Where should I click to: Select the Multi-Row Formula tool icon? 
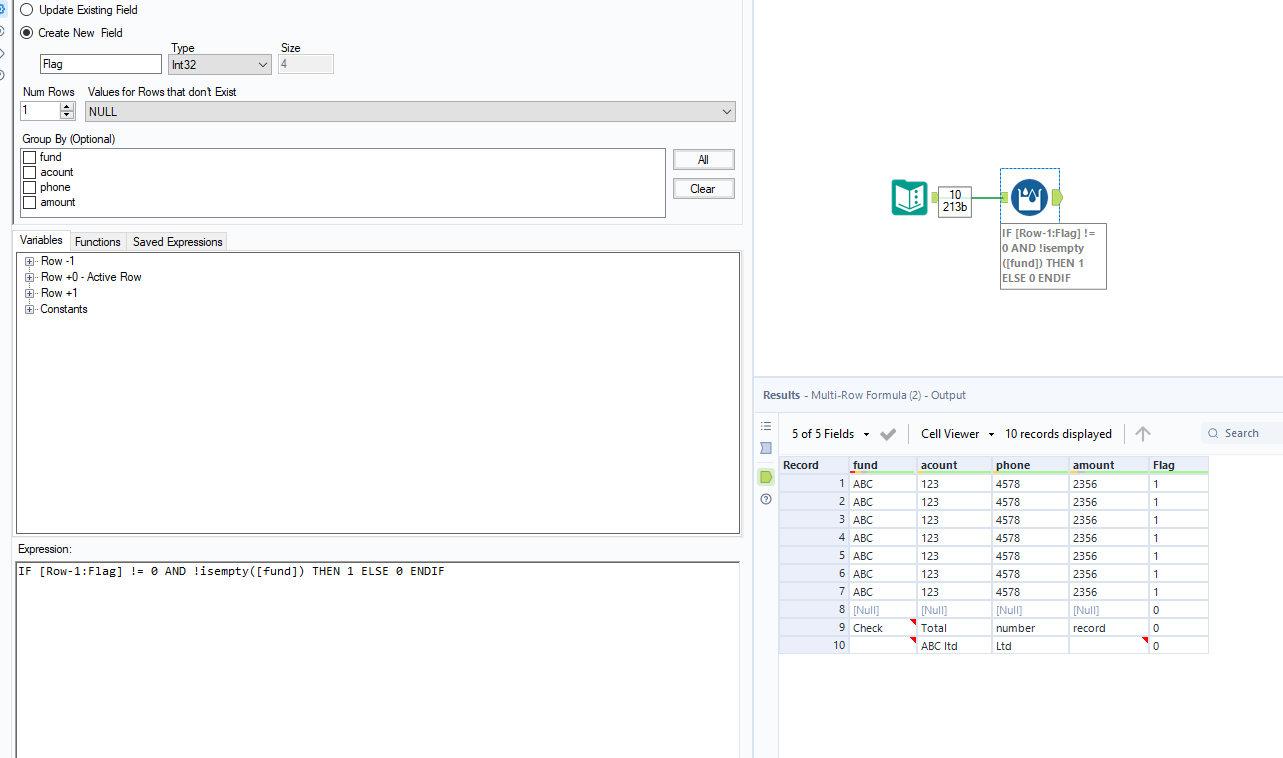click(x=1029, y=197)
